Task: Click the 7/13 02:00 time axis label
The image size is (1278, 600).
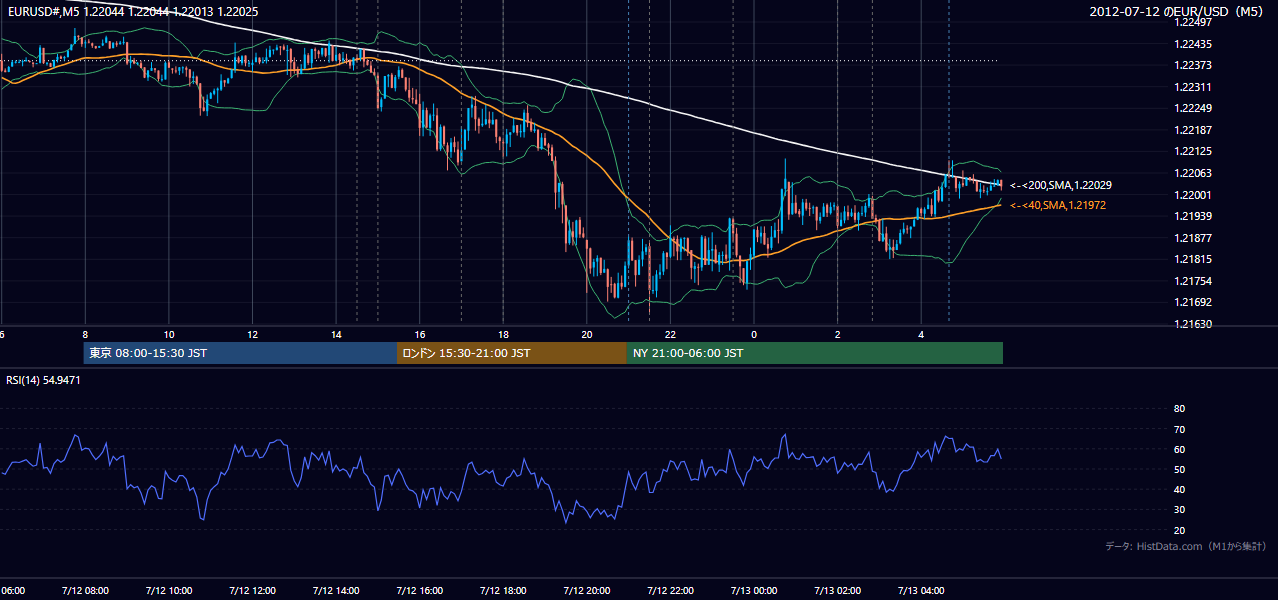Action: point(838,590)
